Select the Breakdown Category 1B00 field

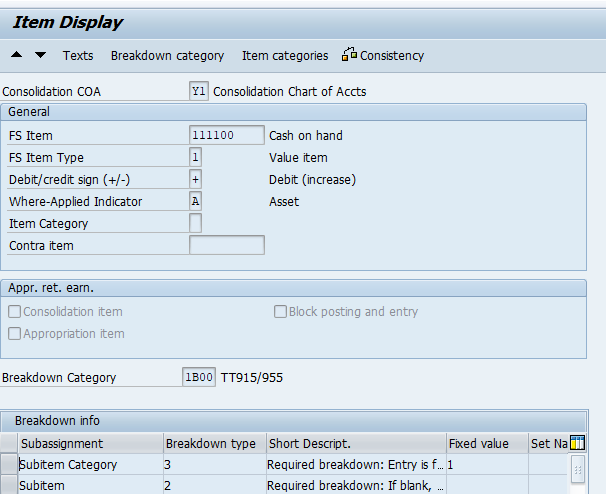pyautogui.click(x=198, y=378)
